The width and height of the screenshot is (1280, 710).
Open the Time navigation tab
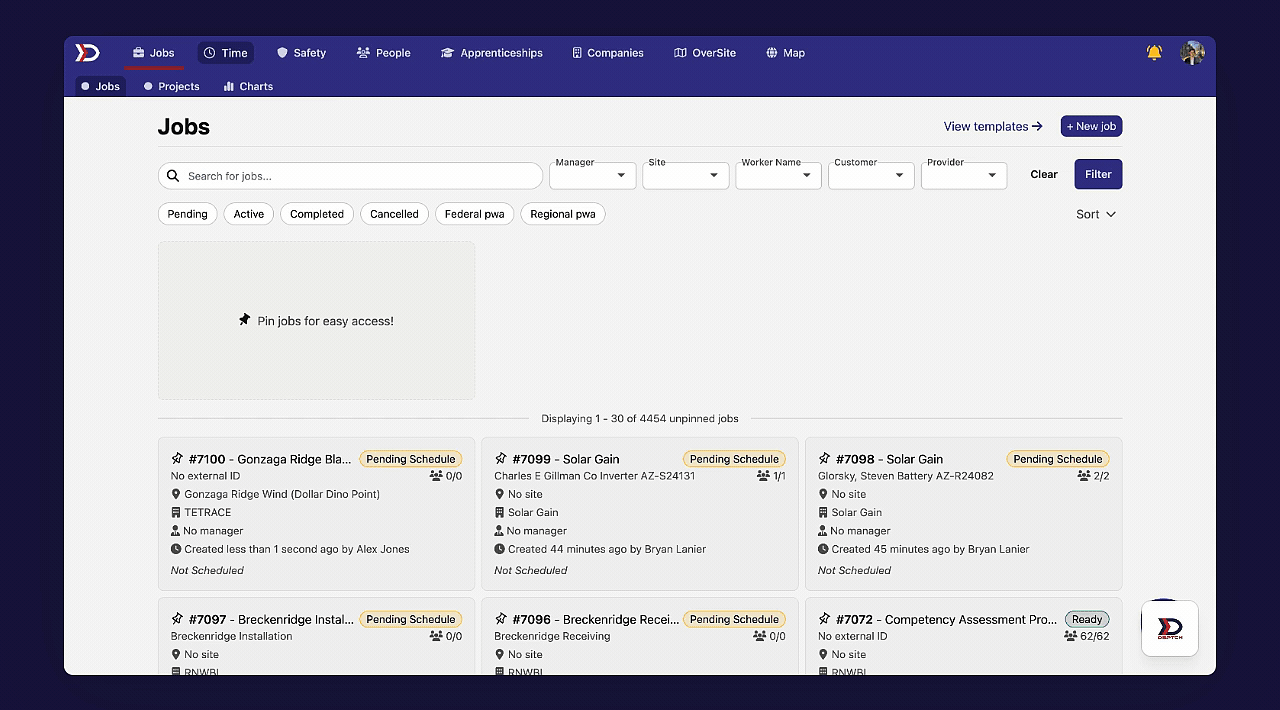[225, 53]
